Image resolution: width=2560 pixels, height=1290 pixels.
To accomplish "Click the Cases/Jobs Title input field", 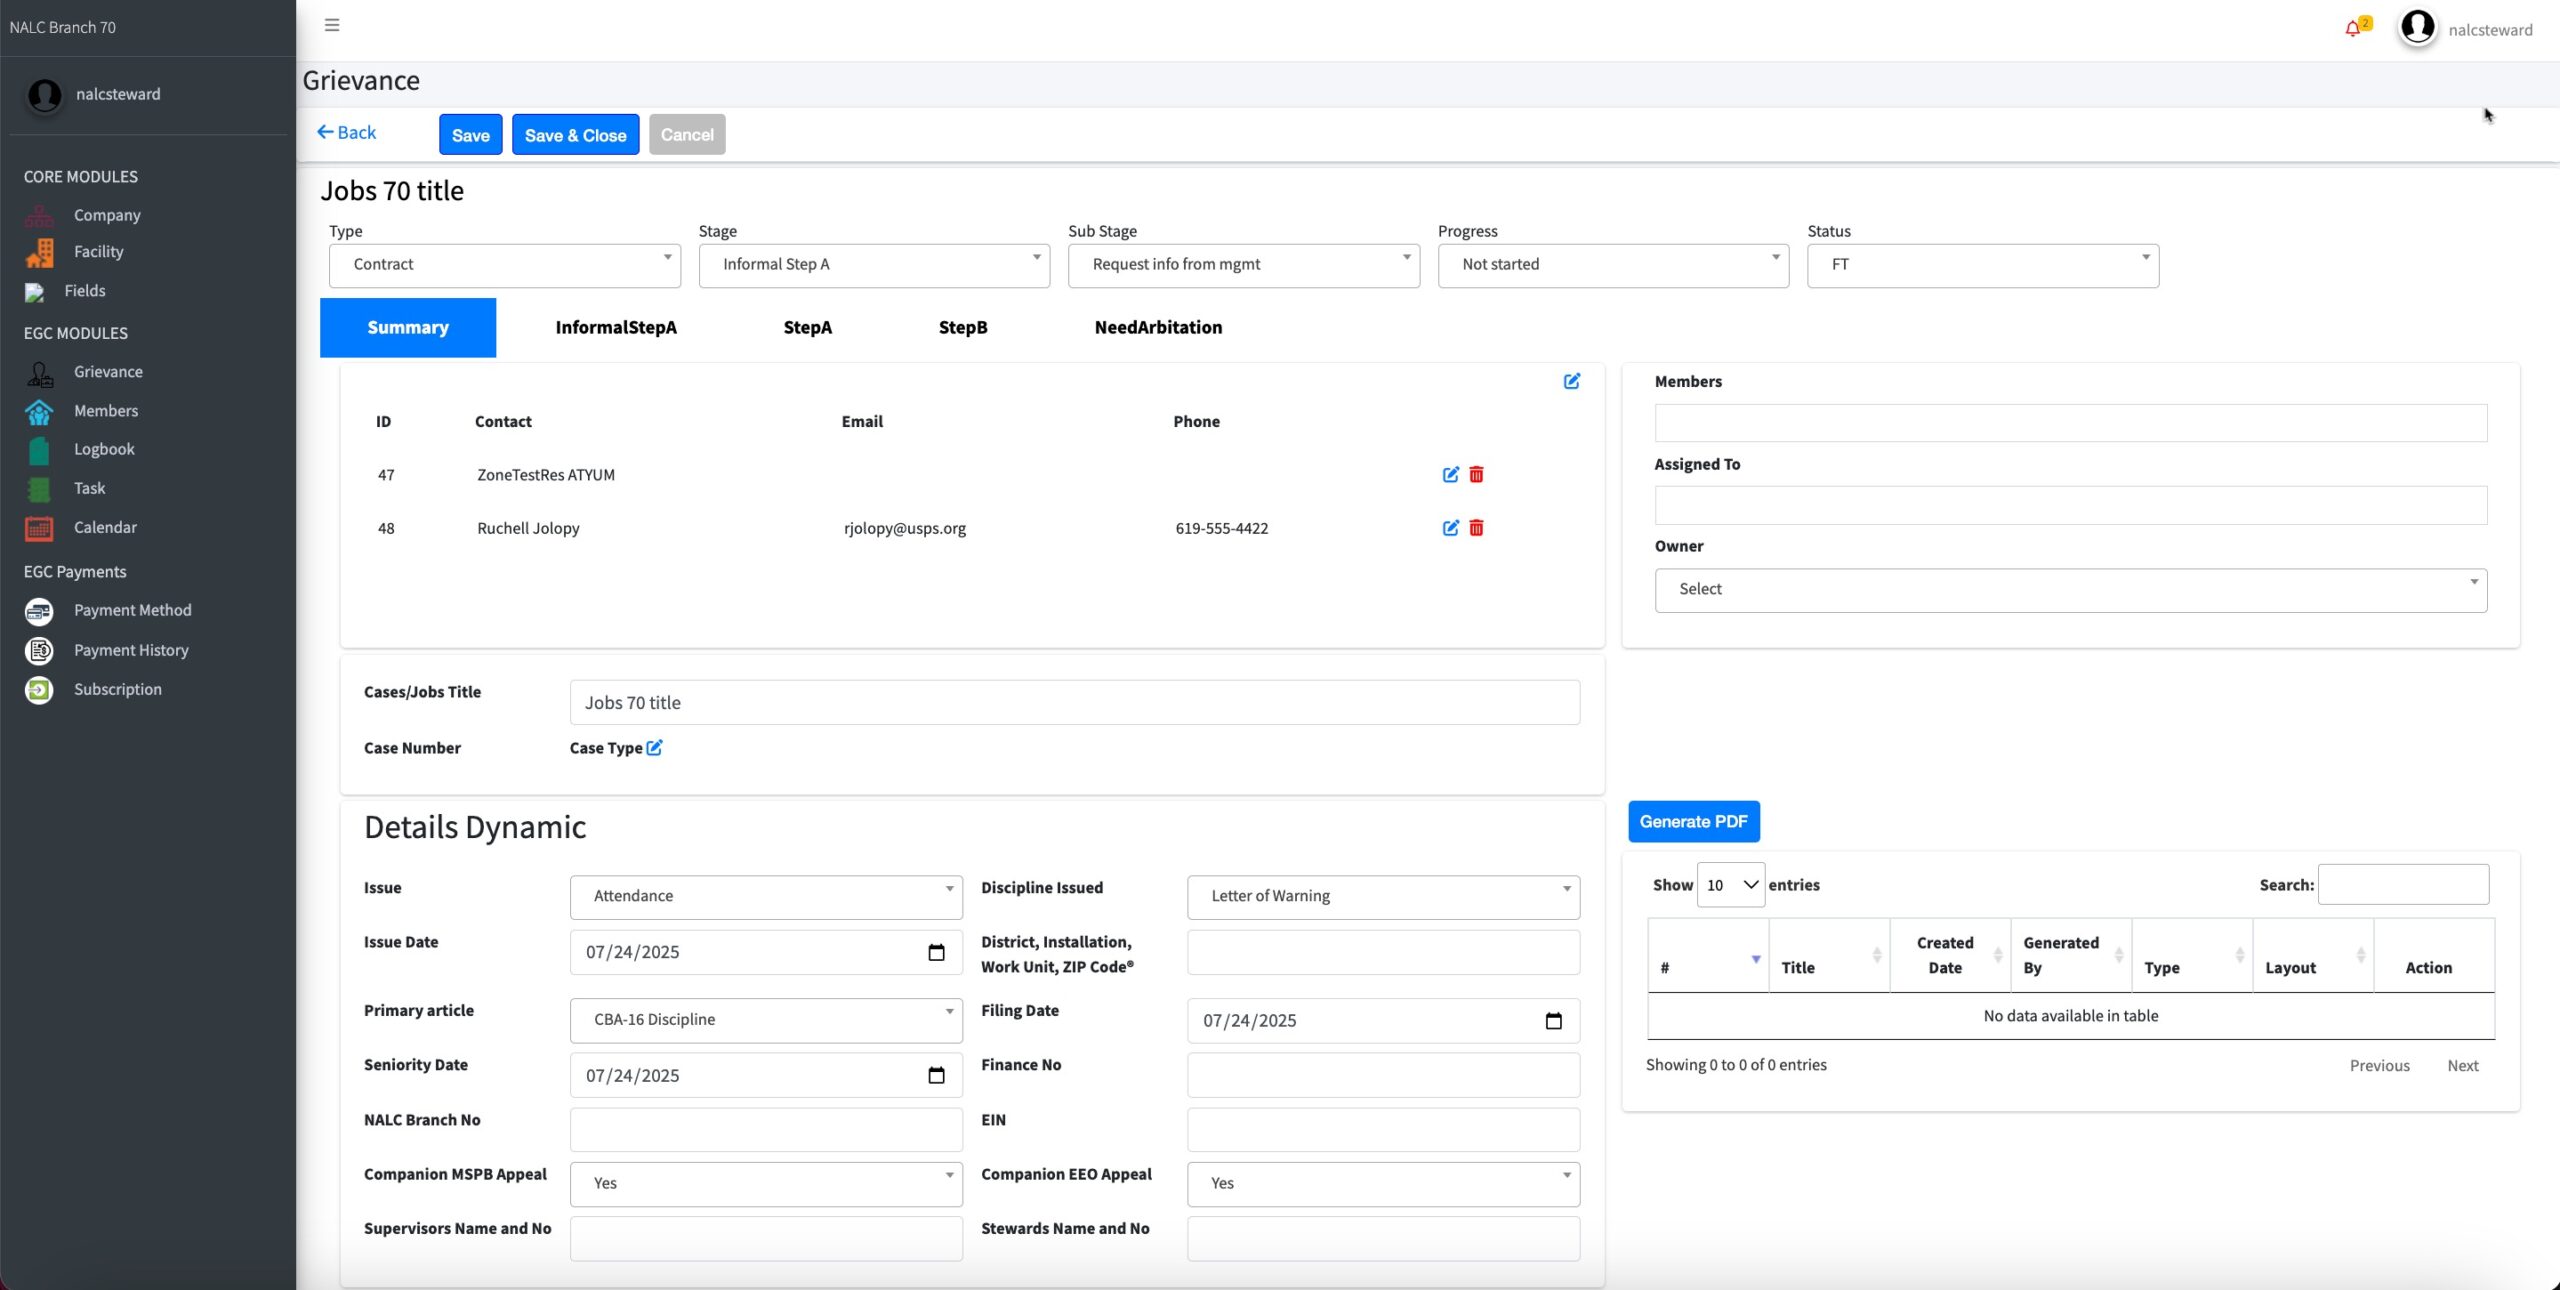I will click(1074, 703).
